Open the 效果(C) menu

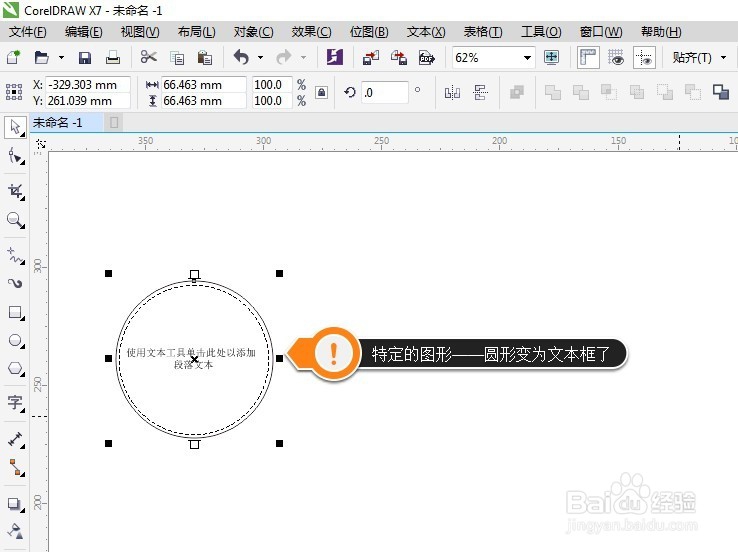pos(311,32)
